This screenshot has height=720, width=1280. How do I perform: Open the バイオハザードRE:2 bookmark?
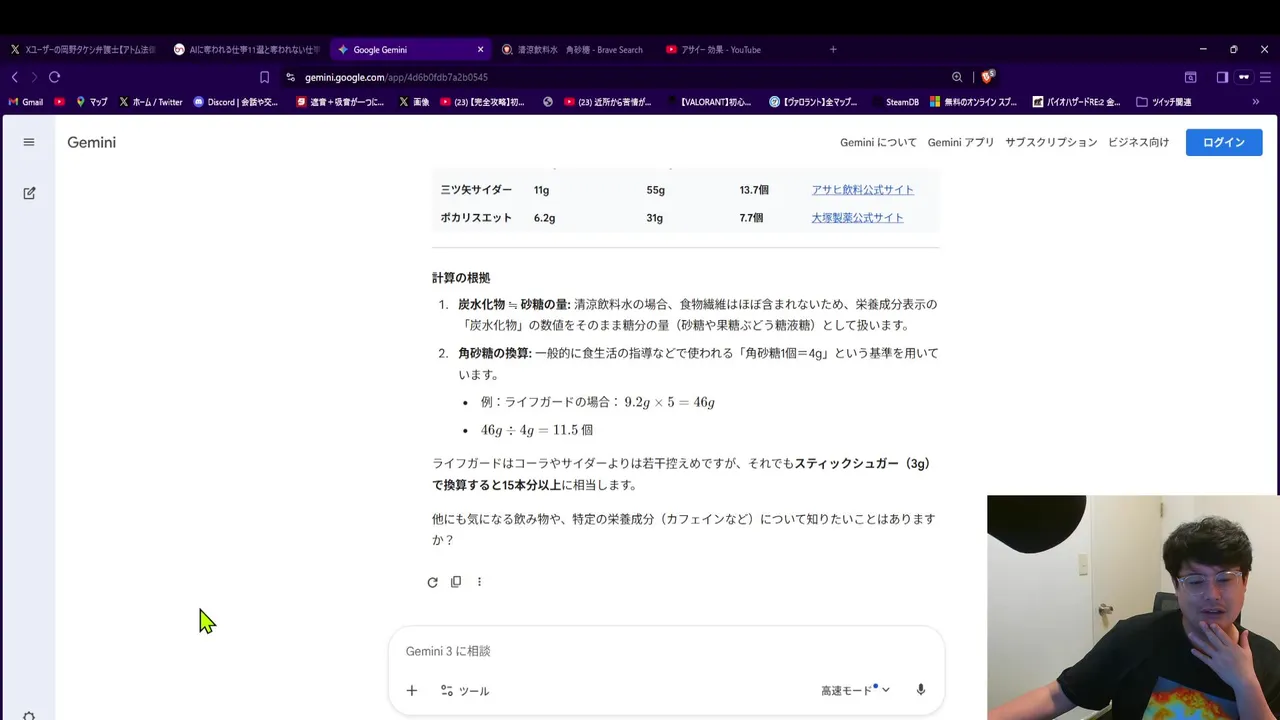[x=1076, y=102]
